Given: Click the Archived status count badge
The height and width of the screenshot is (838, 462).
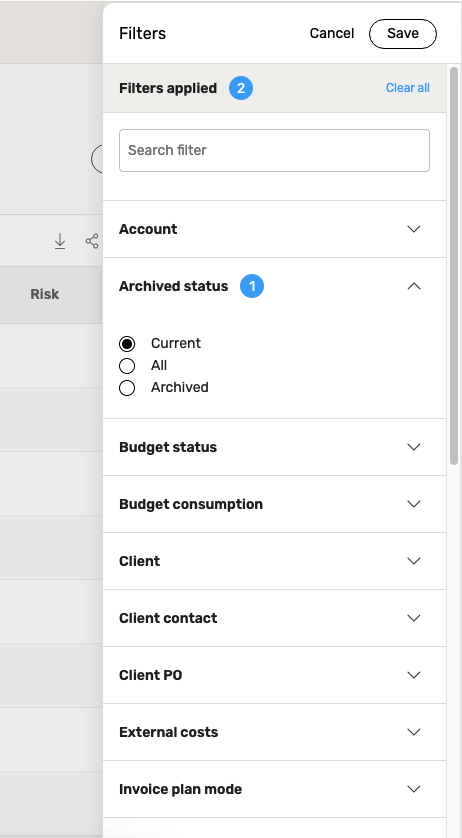Looking at the screenshot, I should coord(252,286).
